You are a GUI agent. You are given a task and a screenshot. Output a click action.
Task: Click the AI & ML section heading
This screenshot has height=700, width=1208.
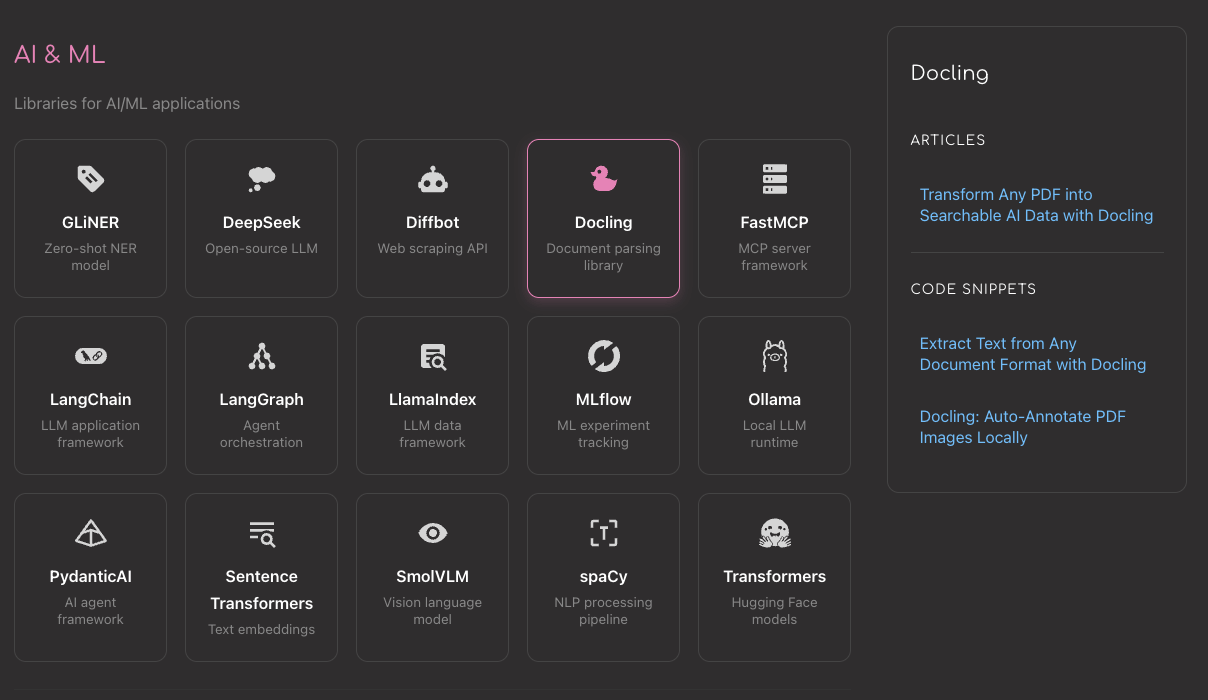[x=59, y=55]
